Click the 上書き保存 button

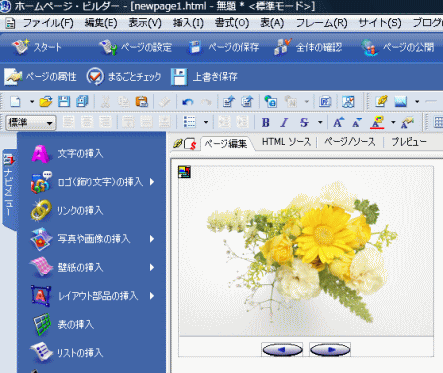pos(204,77)
